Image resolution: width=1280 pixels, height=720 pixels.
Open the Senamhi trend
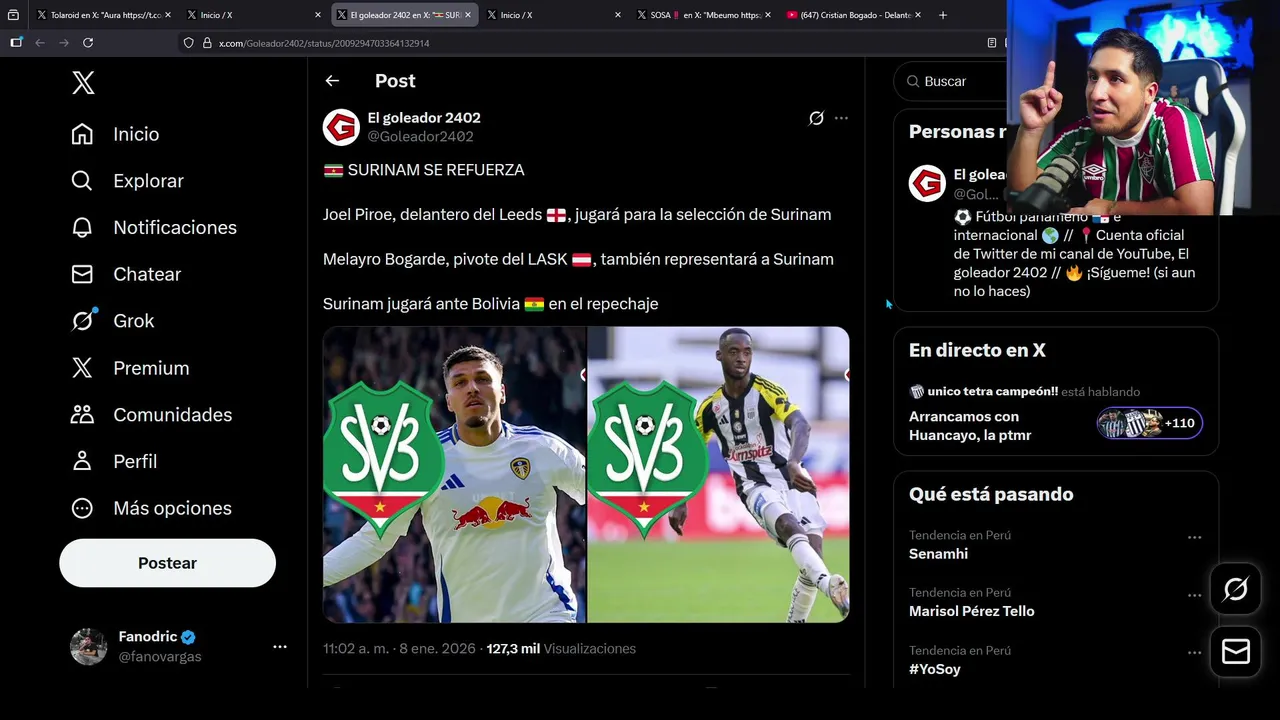[938, 554]
